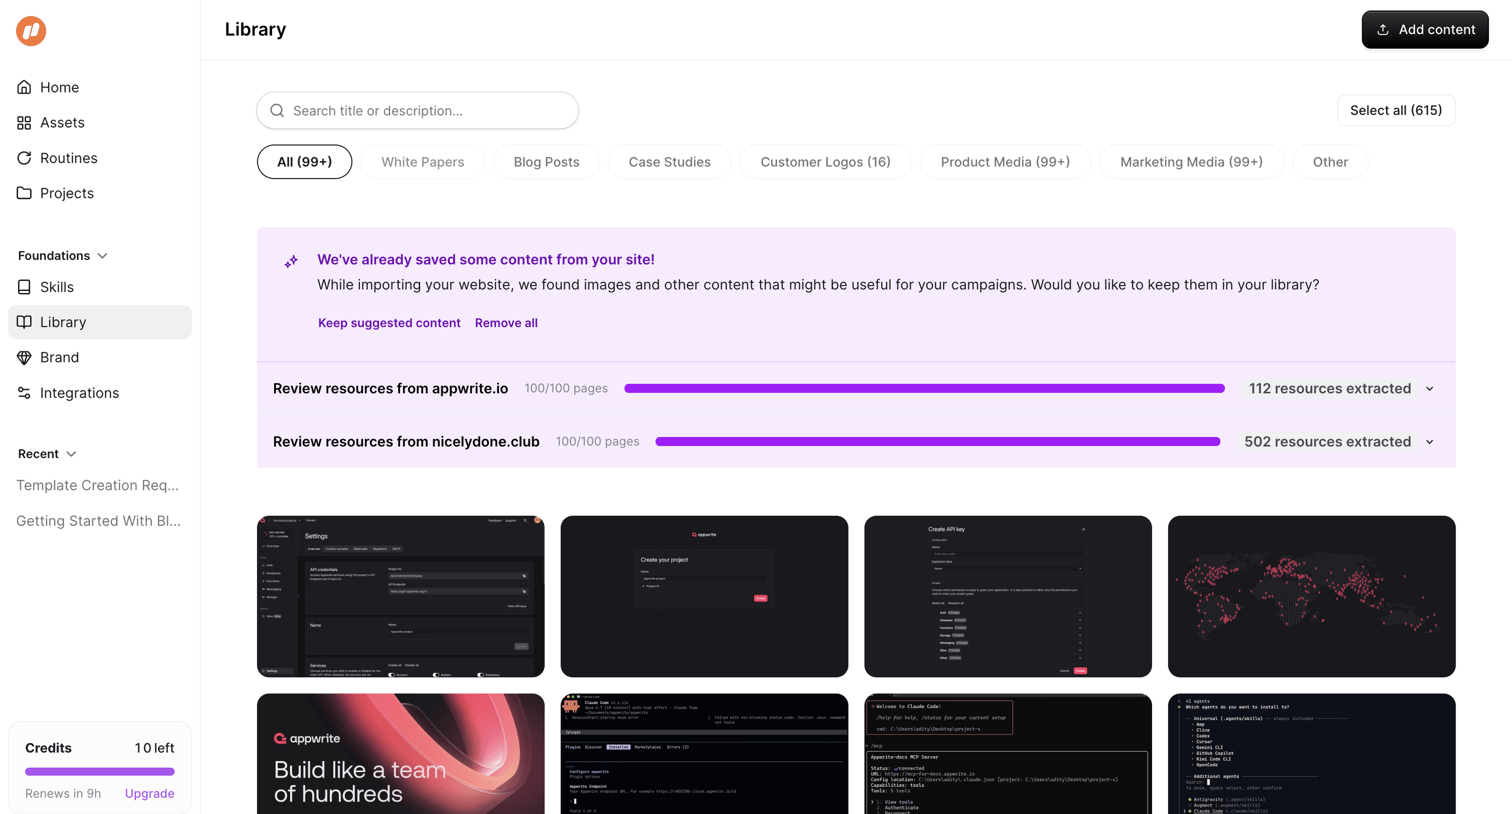The width and height of the screenshot is (1512, 814).
Task: Click the Projects folder icon
Action: (x=24, y=193)
